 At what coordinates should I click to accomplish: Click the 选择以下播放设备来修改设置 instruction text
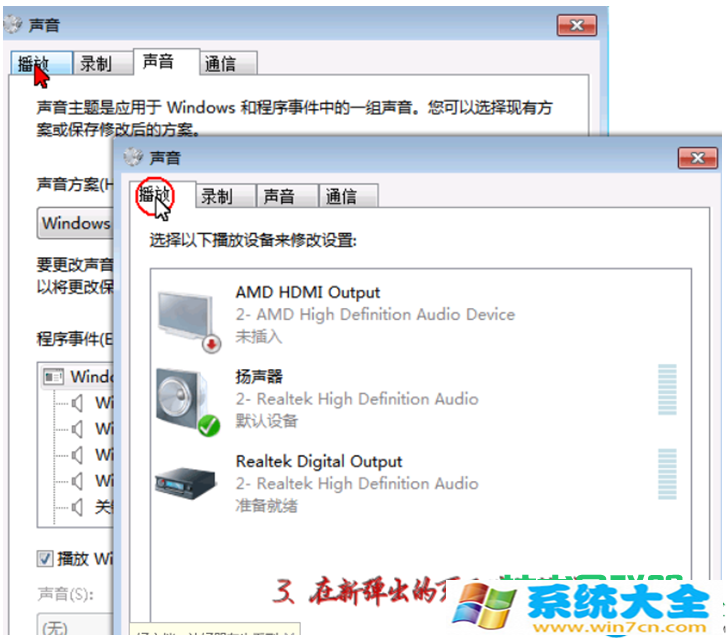pos(253,241)
